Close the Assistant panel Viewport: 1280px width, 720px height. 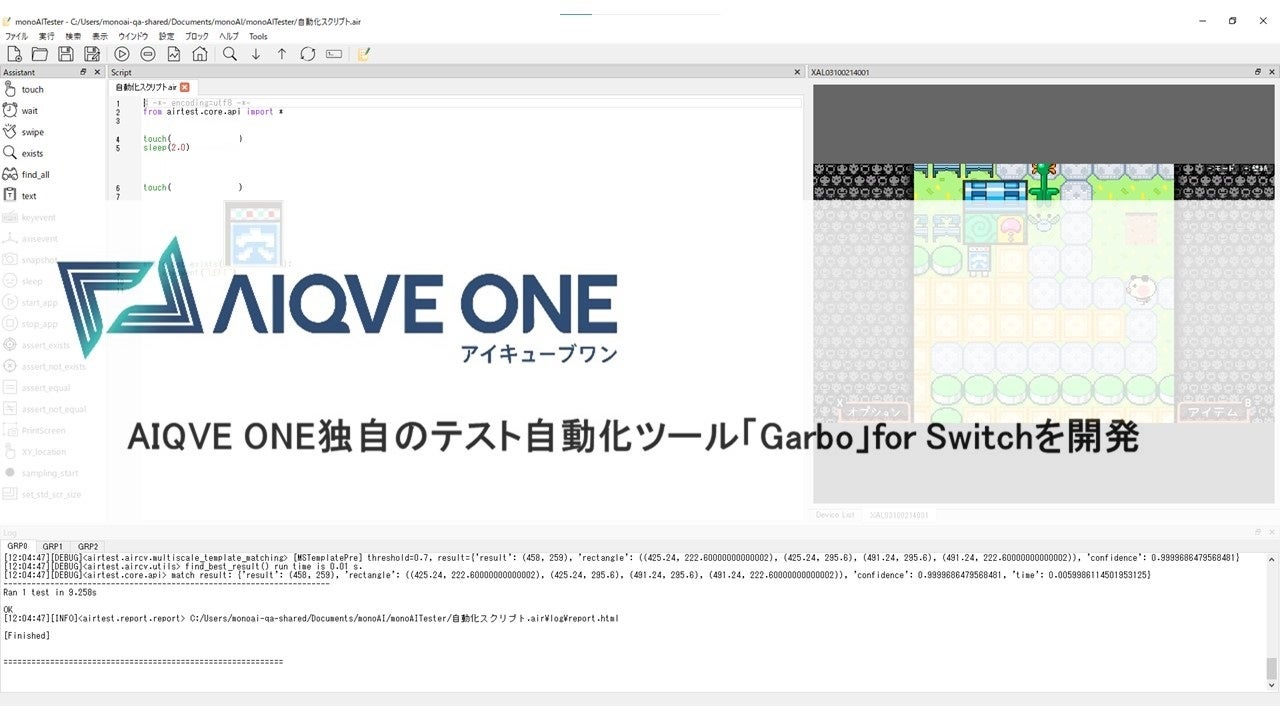[97, 72]
